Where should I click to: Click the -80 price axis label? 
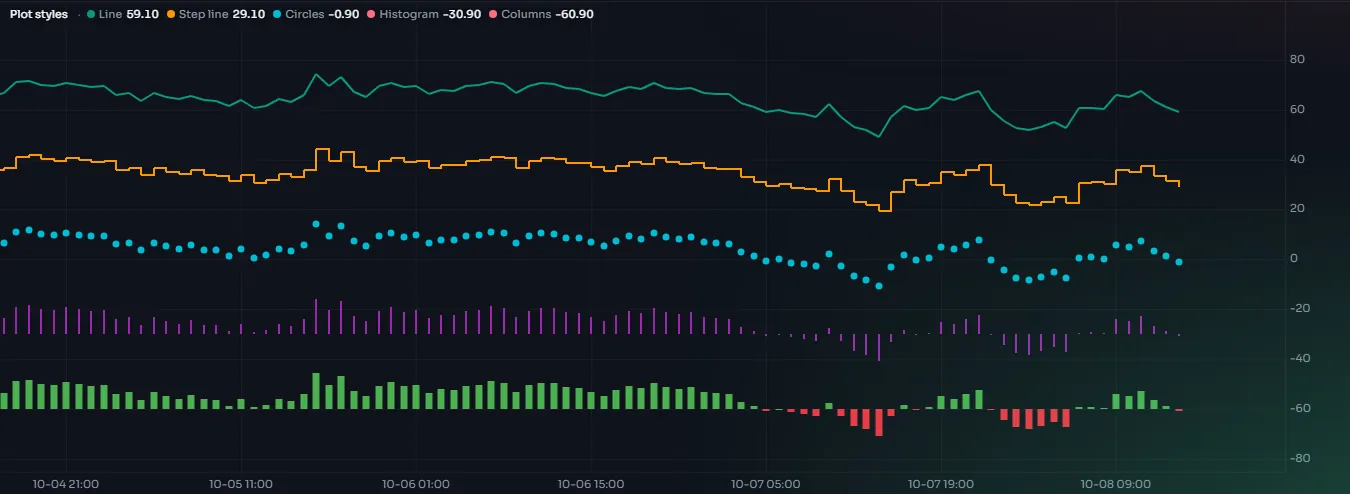(1299, 459)
